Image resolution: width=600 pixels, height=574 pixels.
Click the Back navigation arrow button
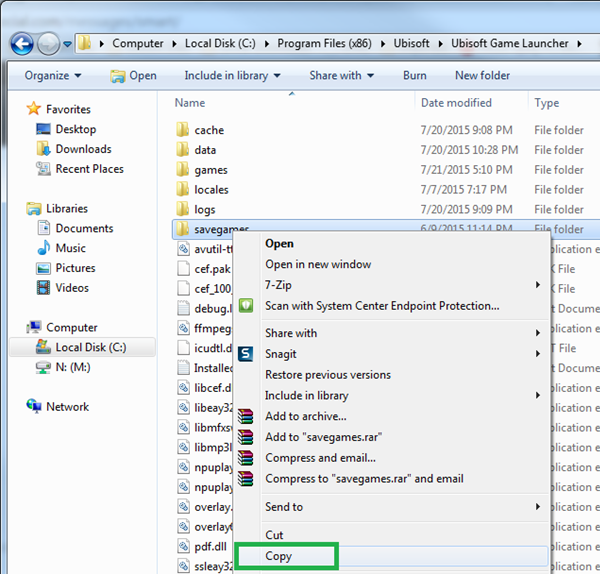[x=22, y=44]
